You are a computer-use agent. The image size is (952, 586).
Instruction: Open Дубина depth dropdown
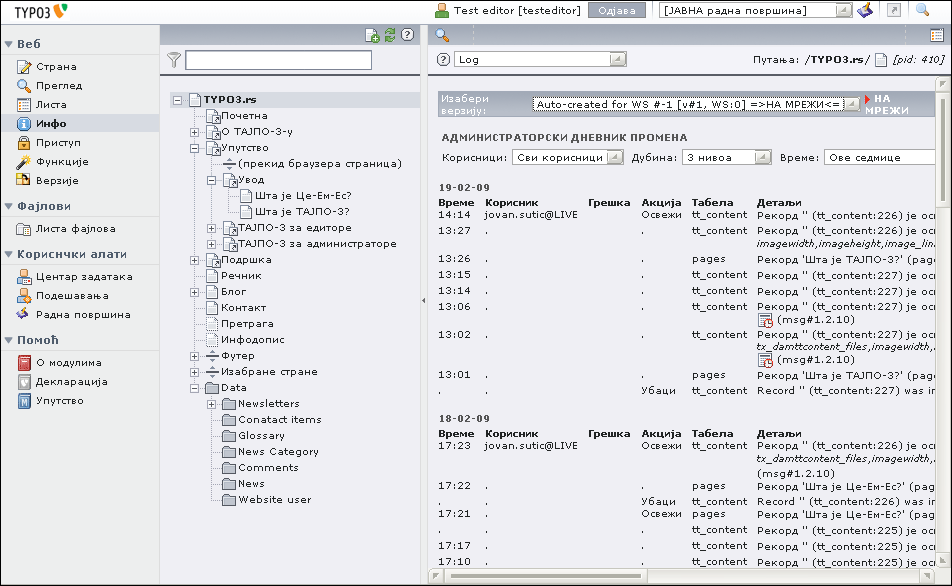point(727,158)
